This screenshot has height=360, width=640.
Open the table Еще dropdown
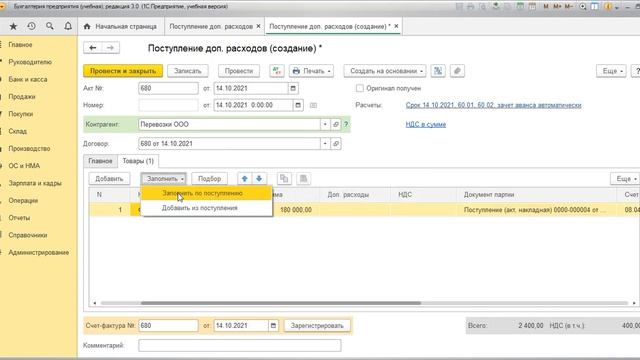point(625,179)
